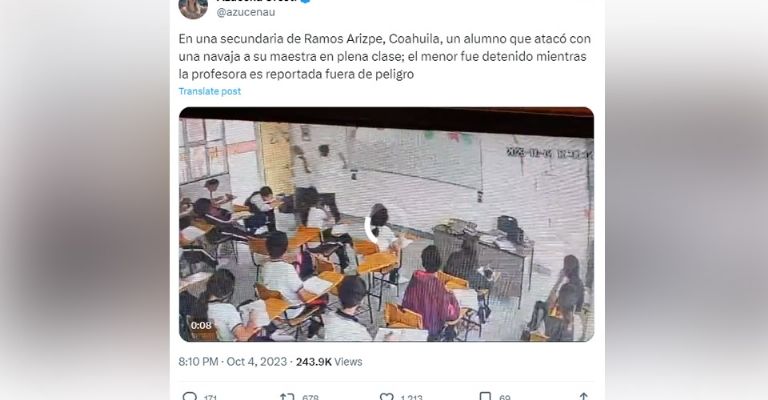The width and height of the screenshot is (768, 400).
Task: Click the 0:08 video time indicator
Action: click(201, 325)
